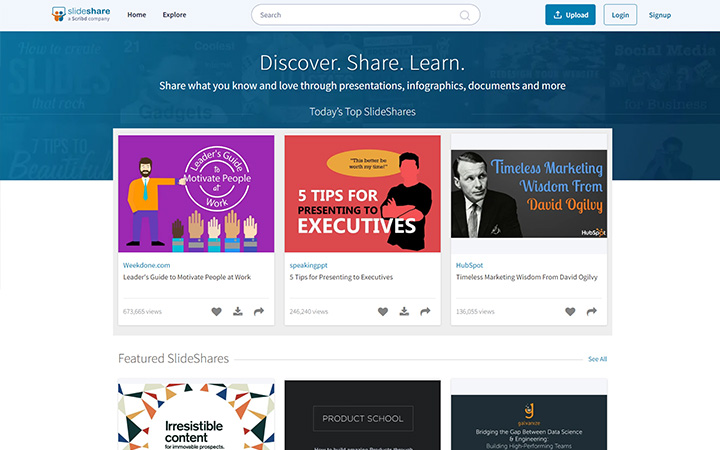Image resolution: width=720 pixels, height=450 pixels.
Task: Go to the Home menu item
Action: pos(137,15)
